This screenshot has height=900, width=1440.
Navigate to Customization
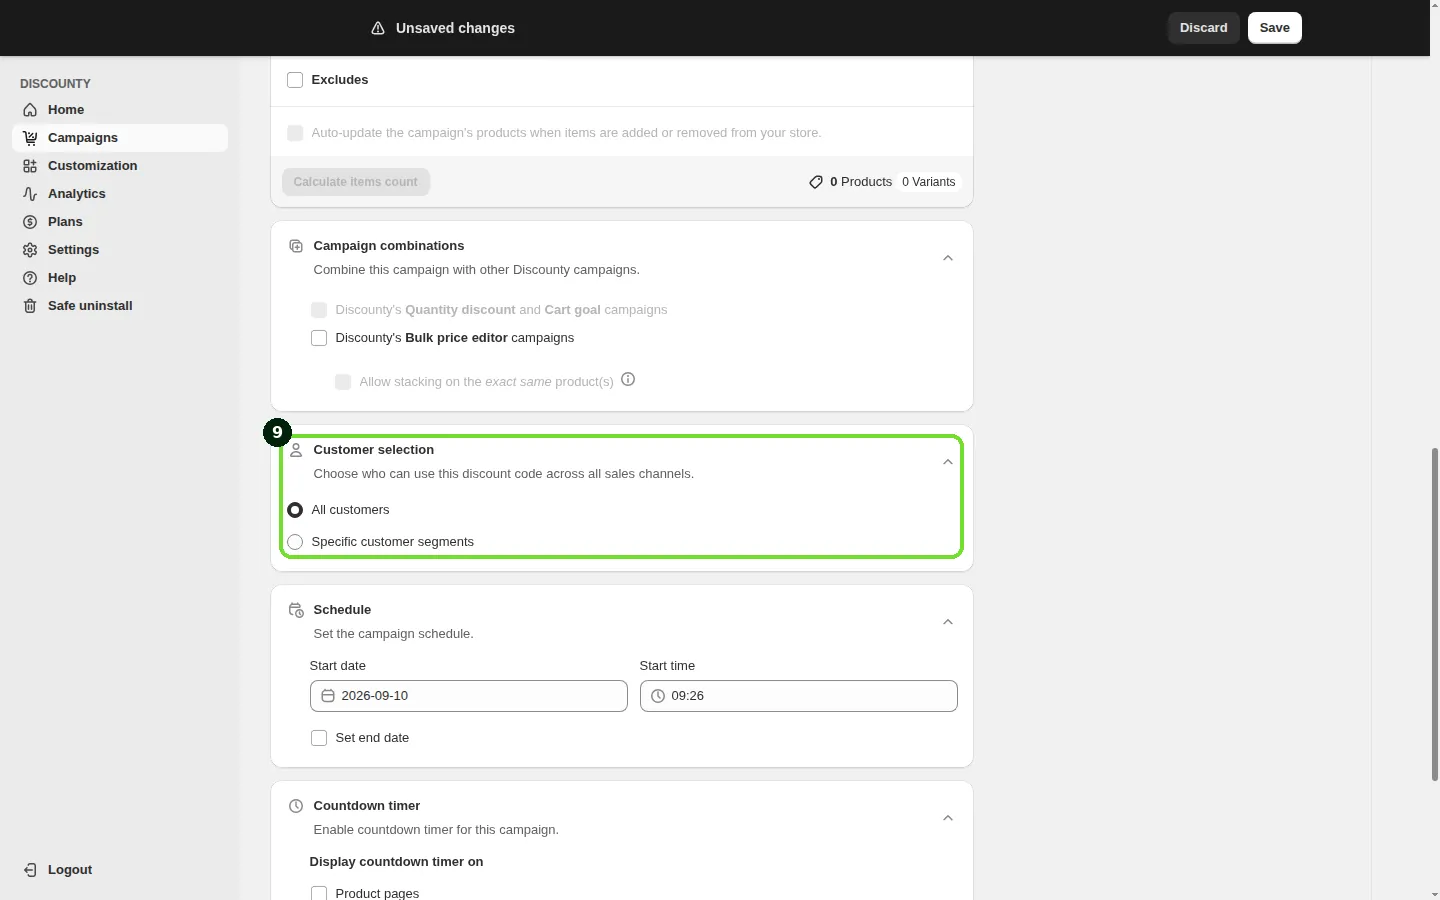(x=120, y=166)
